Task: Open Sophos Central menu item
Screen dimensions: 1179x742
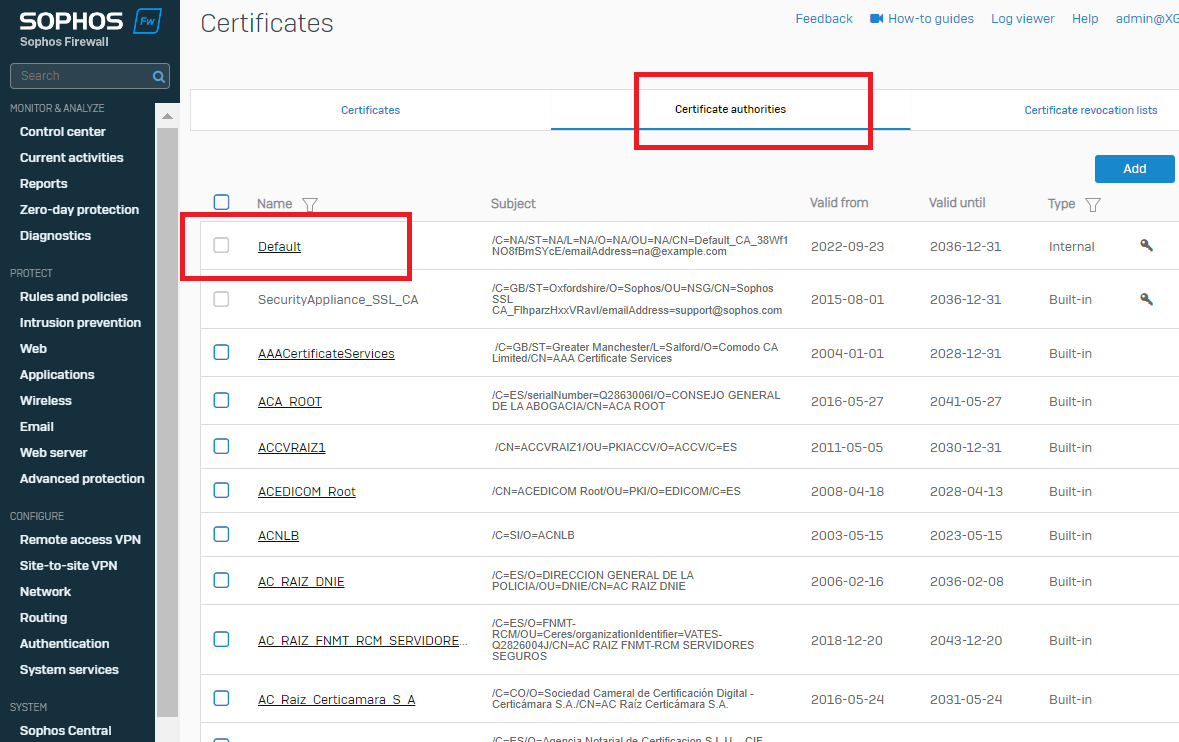Action: pyautogui.click(x=65, y=731)
